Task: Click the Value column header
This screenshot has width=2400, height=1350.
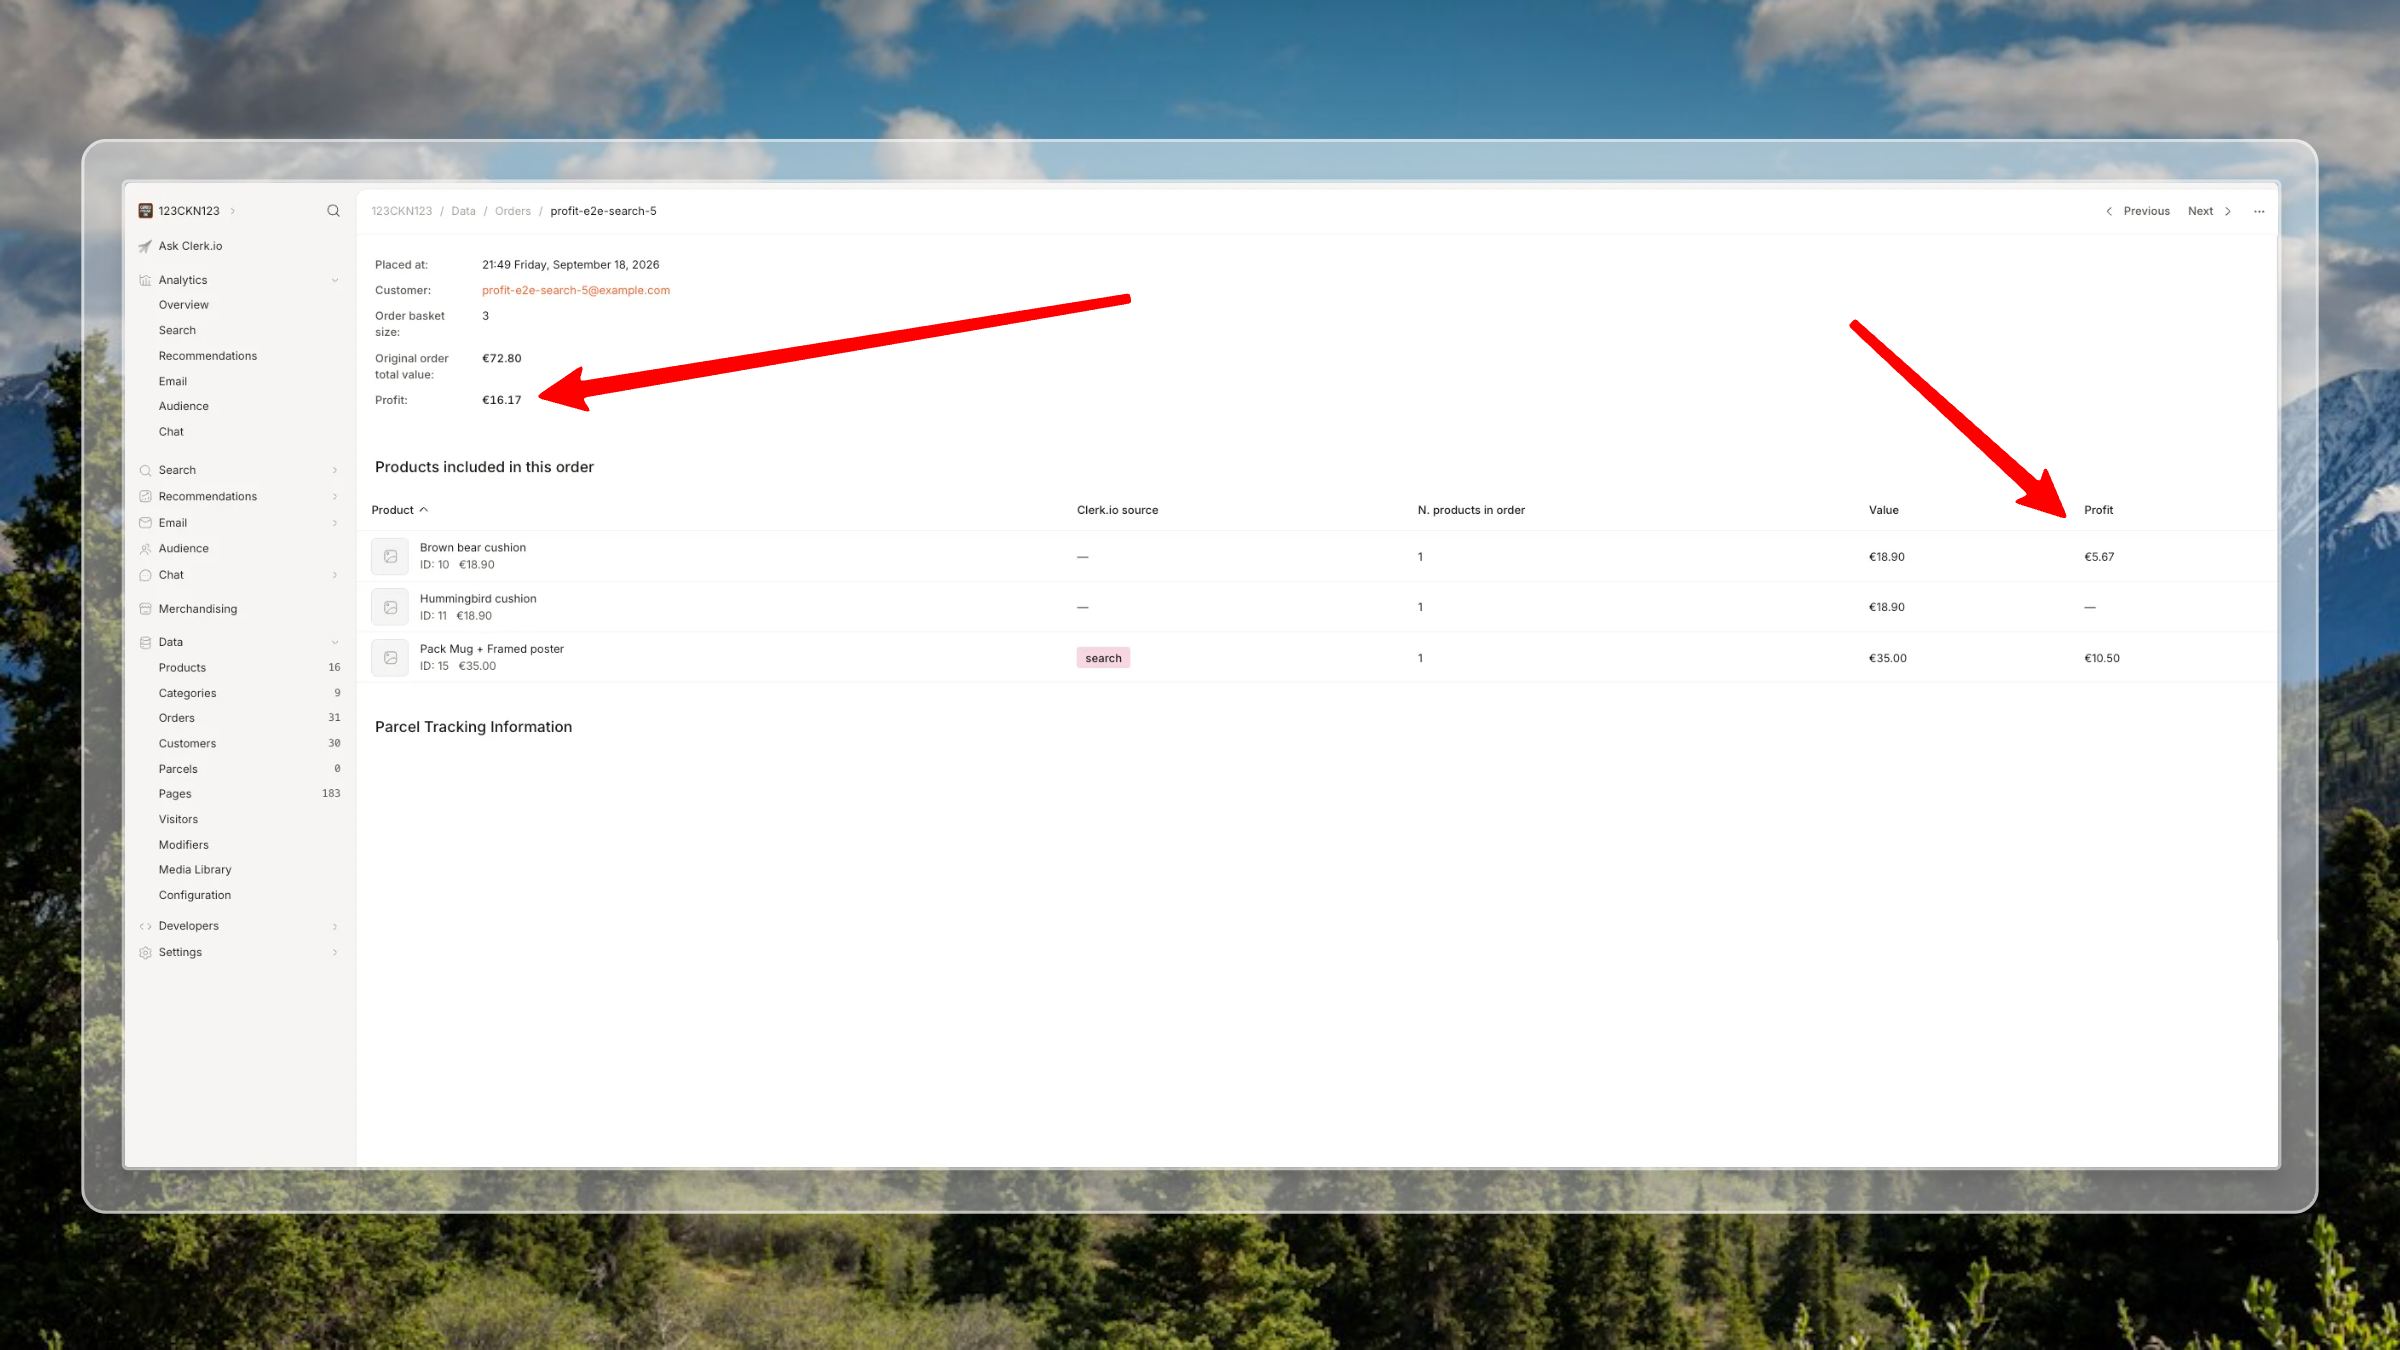Action: click(x=1883, y=510)
